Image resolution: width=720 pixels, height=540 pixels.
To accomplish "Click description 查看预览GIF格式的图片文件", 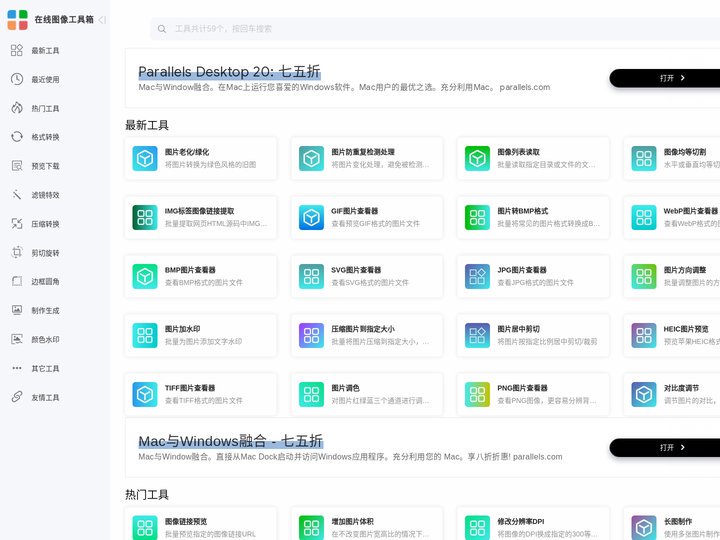I will point(375,224).
